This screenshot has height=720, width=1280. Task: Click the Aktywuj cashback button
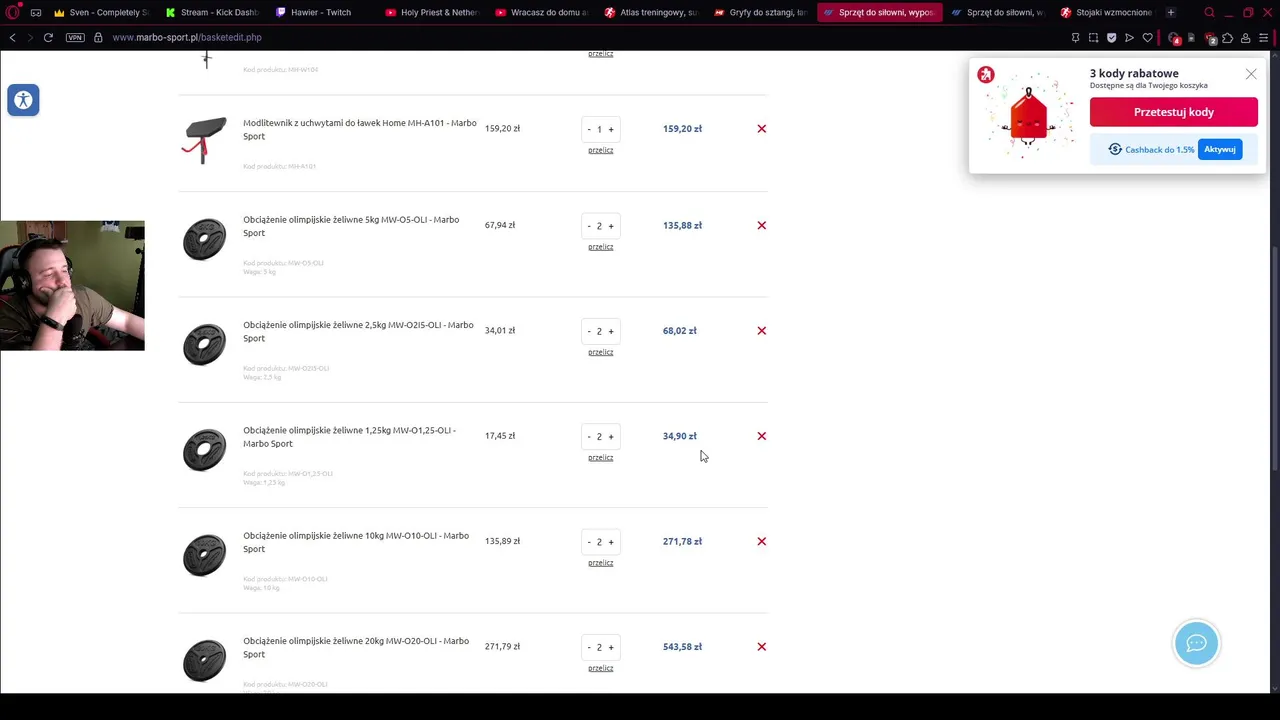tap(1220, 149)
